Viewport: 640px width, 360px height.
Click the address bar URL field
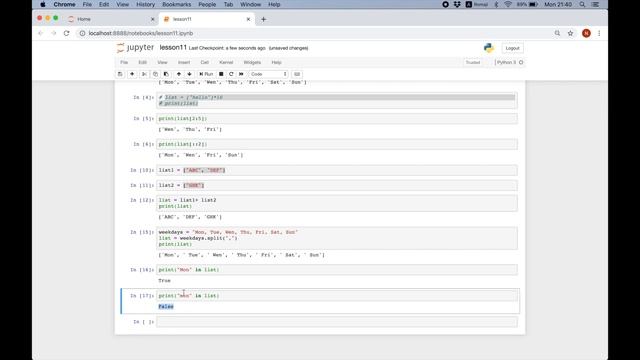point(314,33)
